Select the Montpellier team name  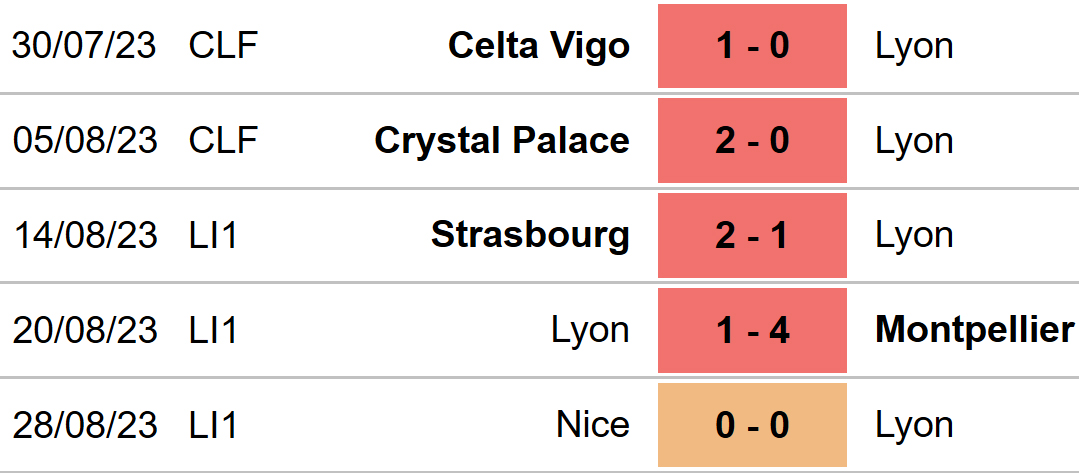pos(974,330)
